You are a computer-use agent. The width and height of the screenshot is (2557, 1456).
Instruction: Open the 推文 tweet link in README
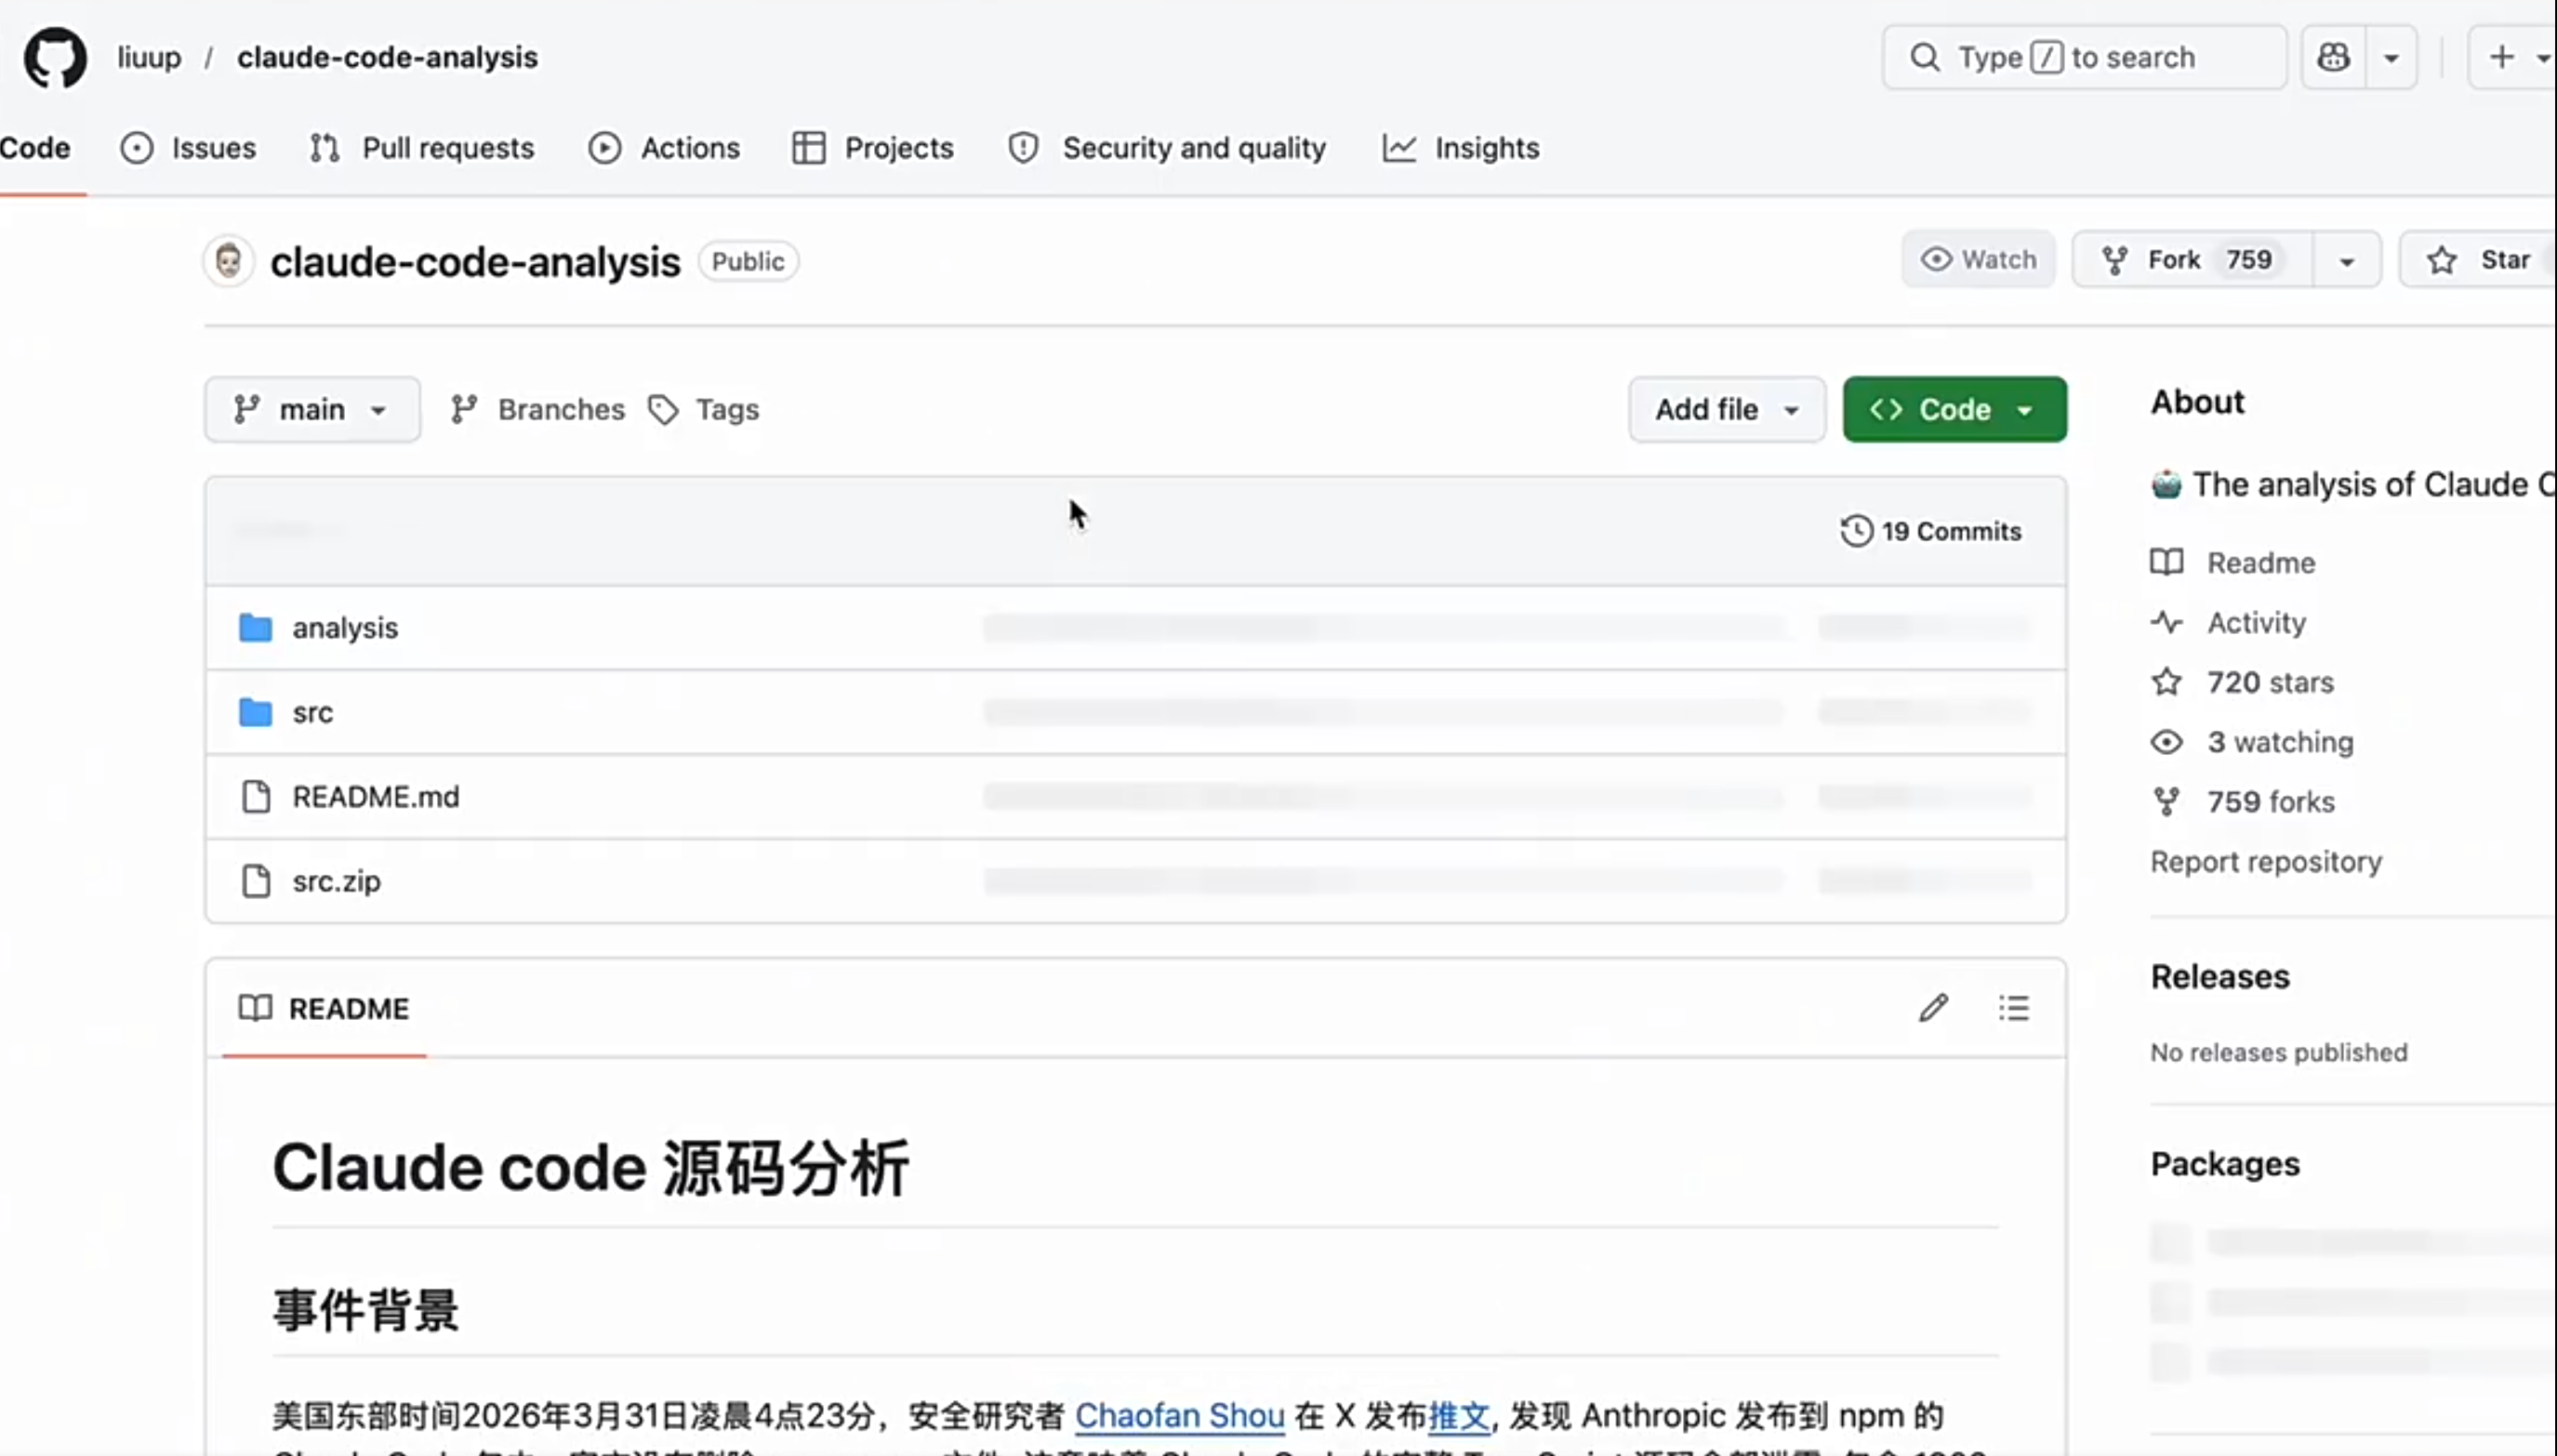pyautogui.click(x=1458, y=1416)
